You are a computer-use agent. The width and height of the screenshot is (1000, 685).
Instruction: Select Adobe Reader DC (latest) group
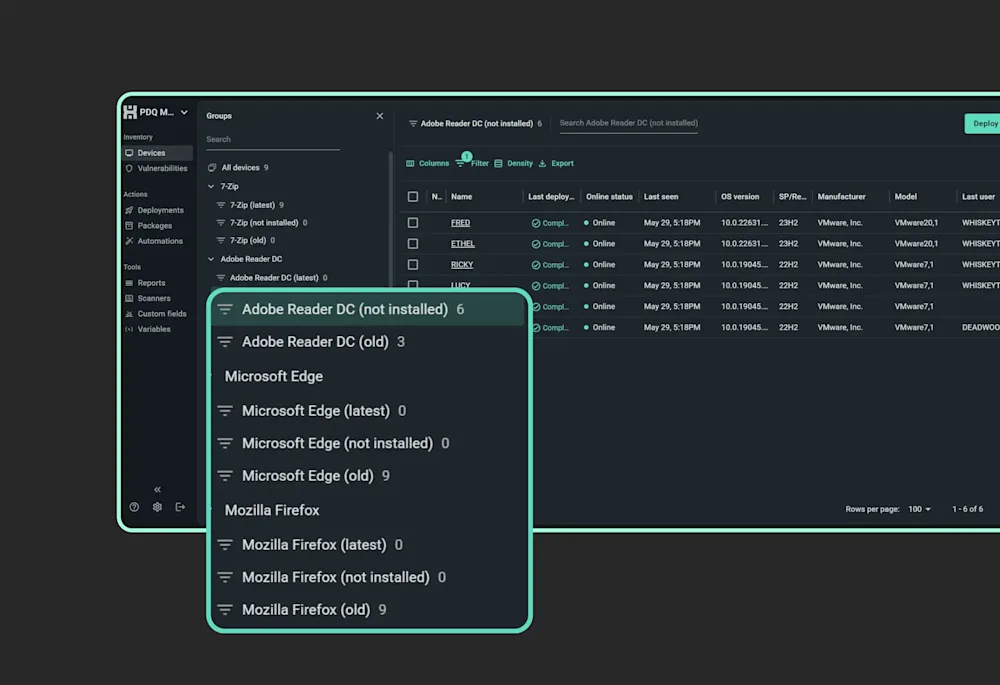[274, 277]
